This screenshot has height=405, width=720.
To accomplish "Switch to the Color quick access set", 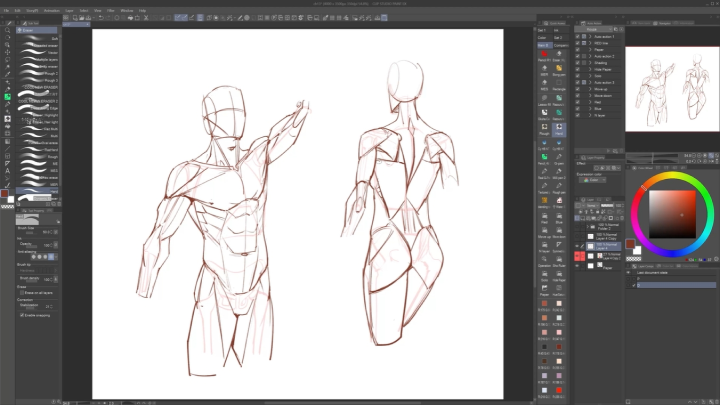I will [544, 38].
